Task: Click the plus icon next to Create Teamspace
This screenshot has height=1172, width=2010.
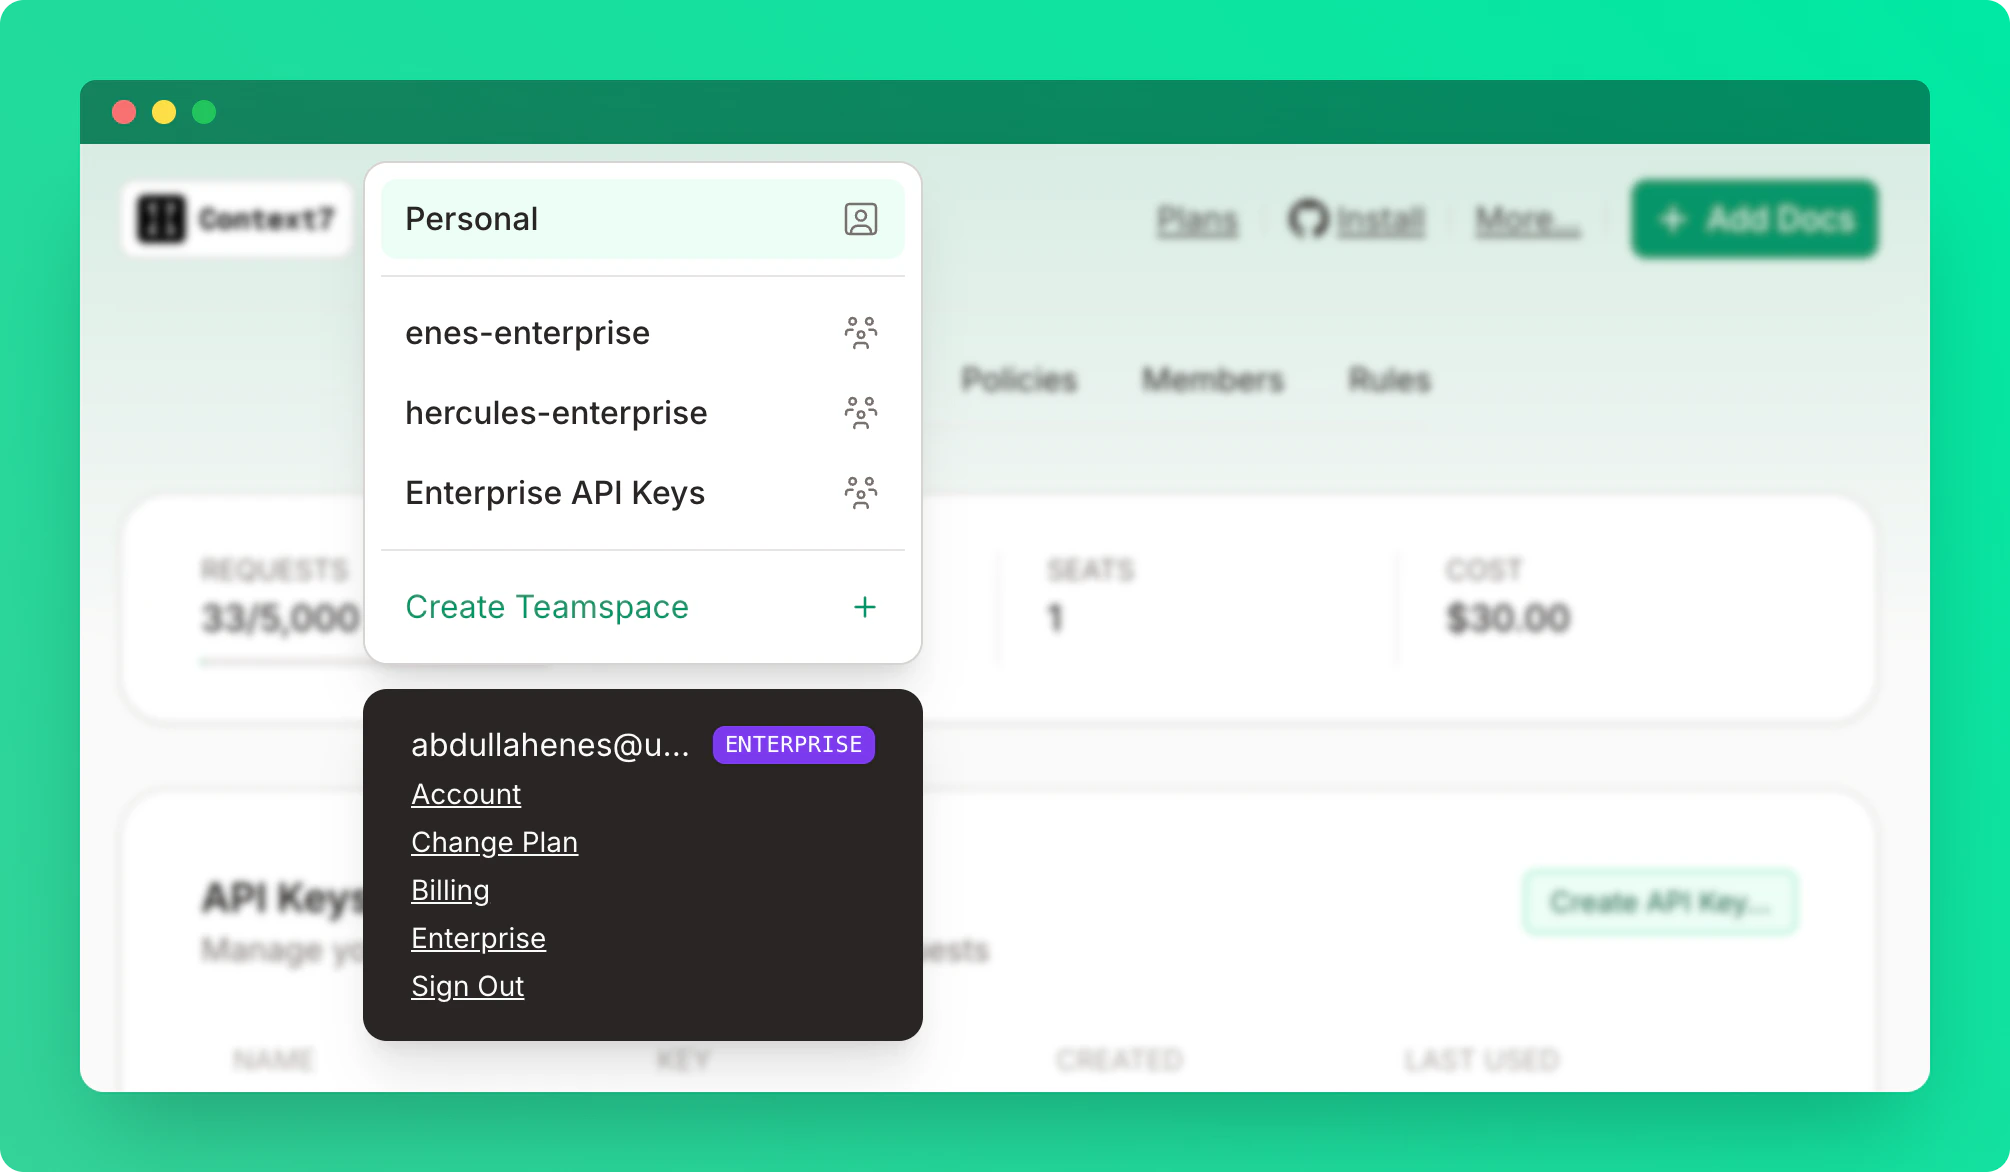Action: 864,607
